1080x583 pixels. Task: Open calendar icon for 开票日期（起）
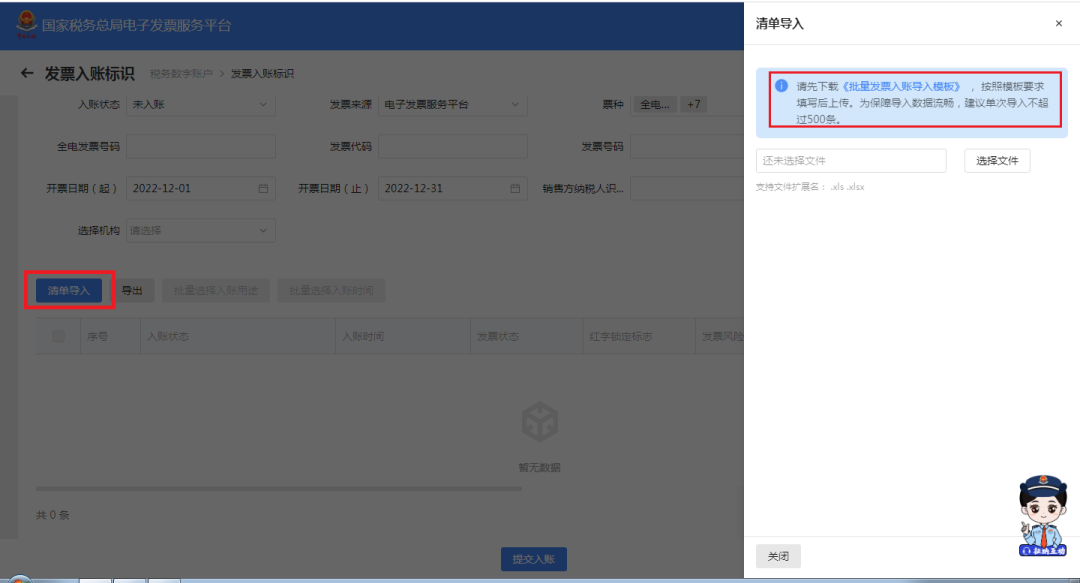263,188
